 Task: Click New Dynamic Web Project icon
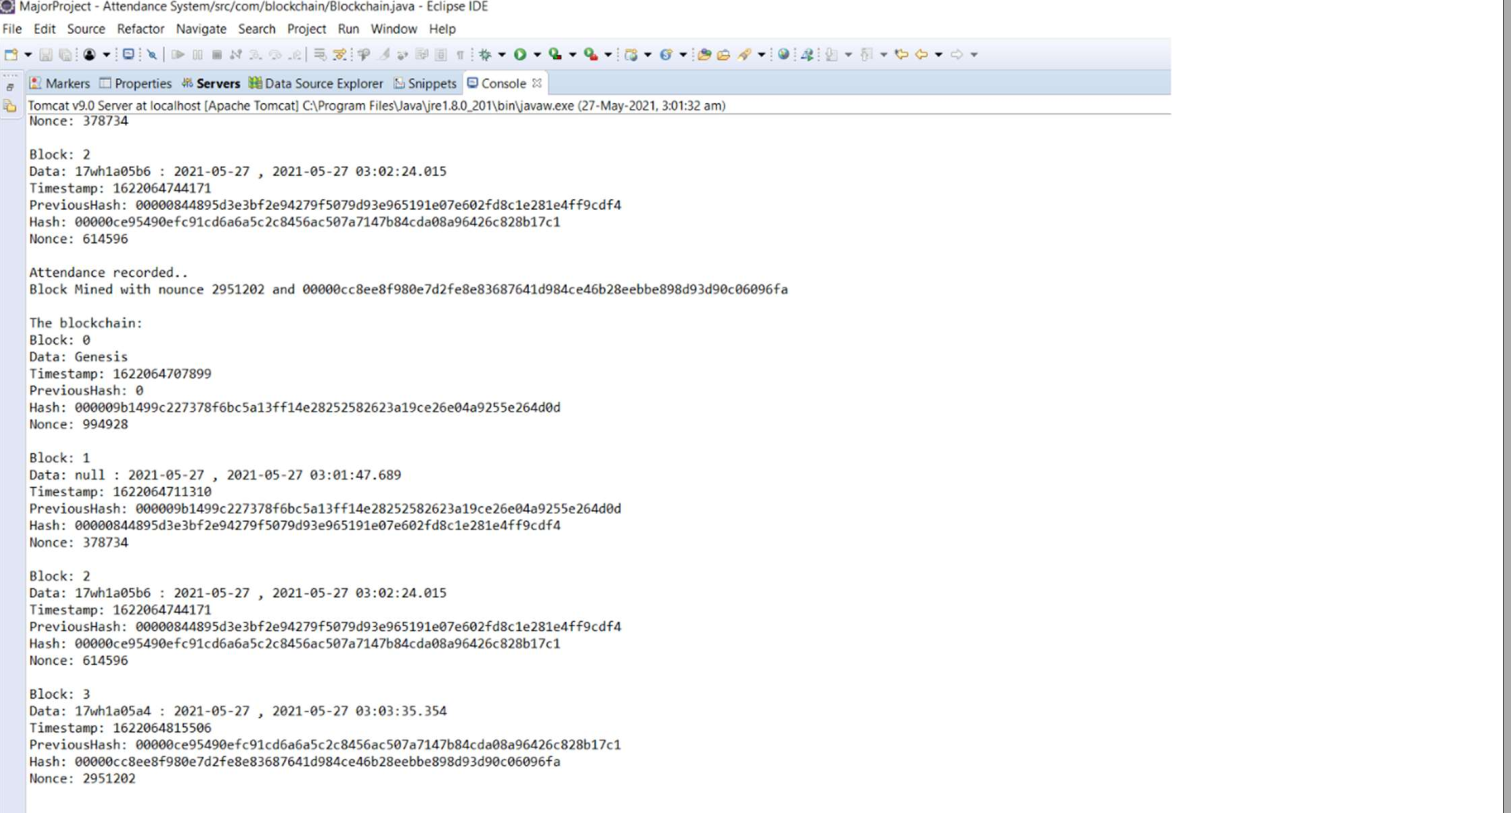631,54
